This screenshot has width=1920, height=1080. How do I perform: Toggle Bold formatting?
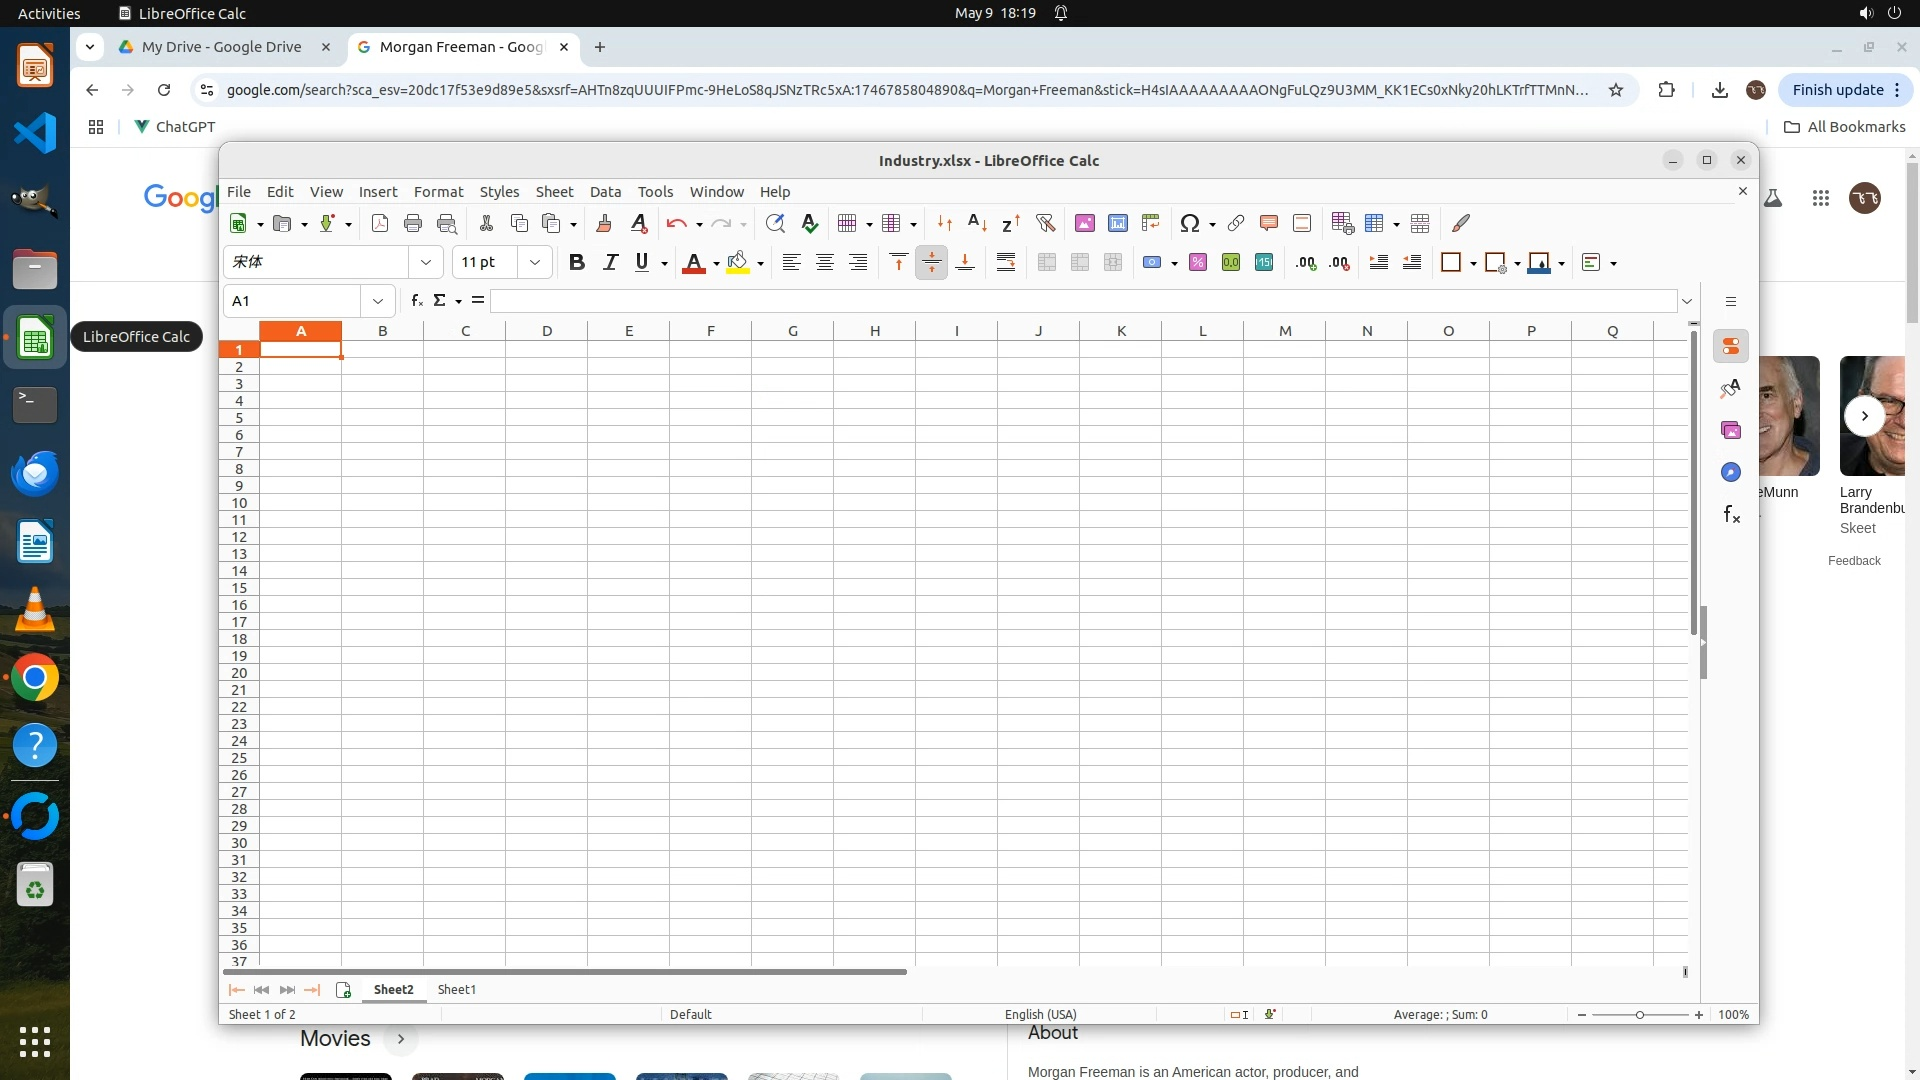(x=576, y=262)
